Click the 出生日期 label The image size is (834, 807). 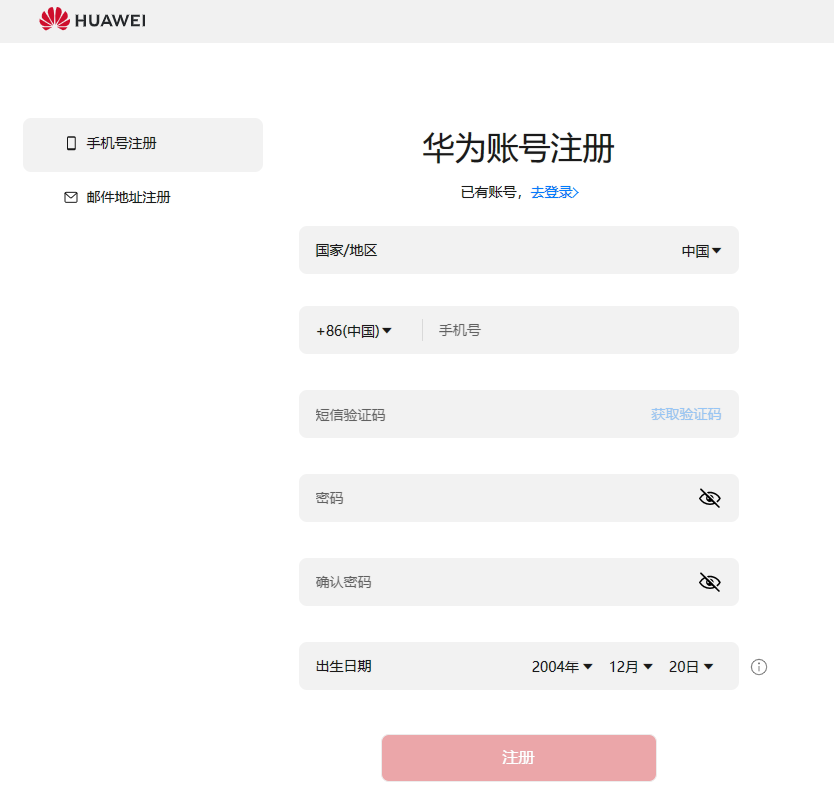click(x=344, y=666)
